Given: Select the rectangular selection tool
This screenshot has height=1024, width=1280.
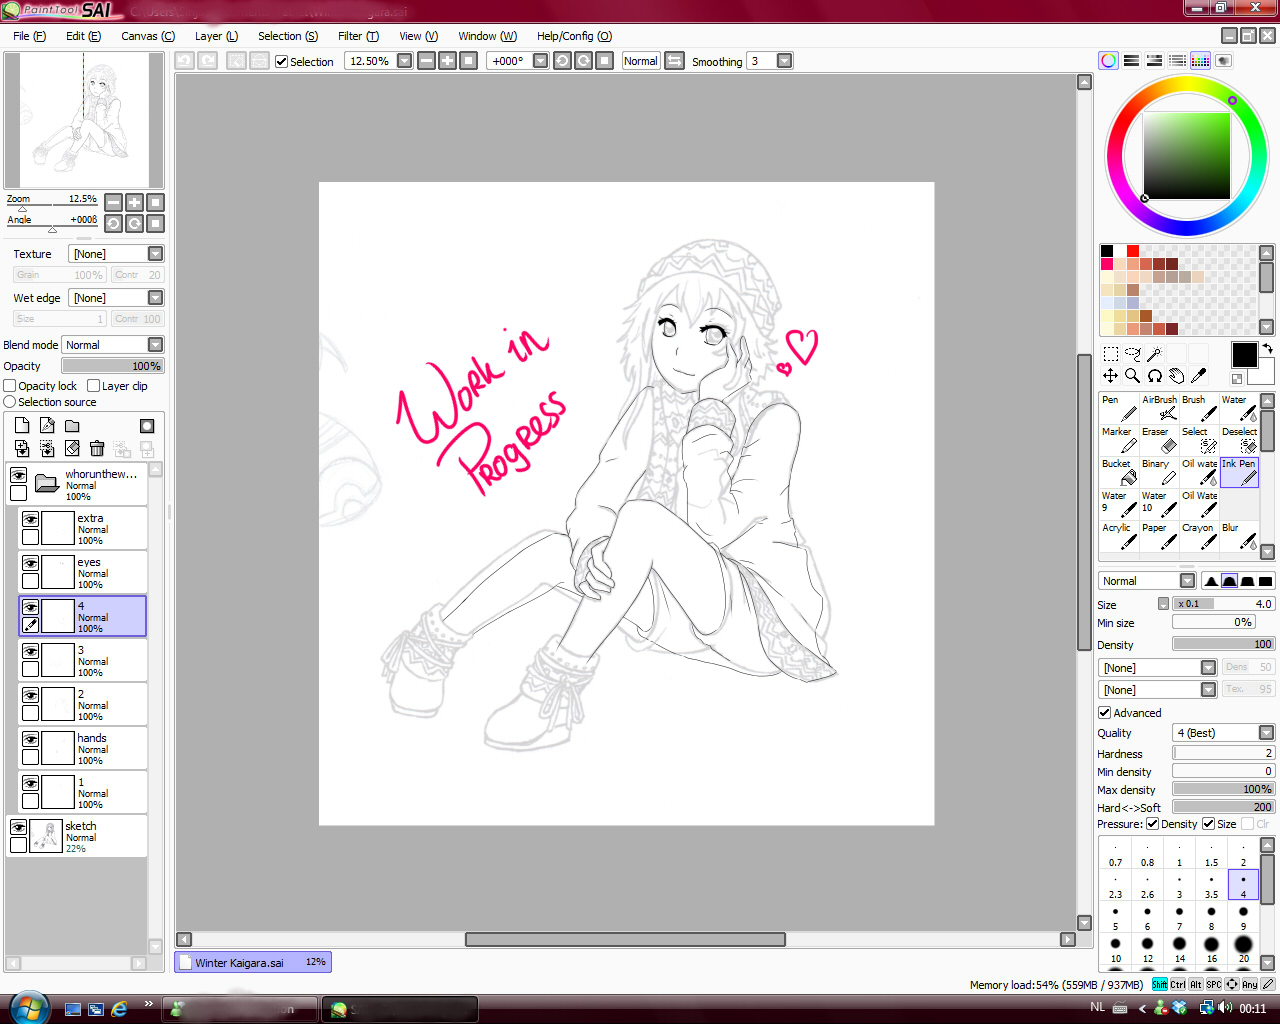Looking at the screenshot, I should tap(1110, 354).
